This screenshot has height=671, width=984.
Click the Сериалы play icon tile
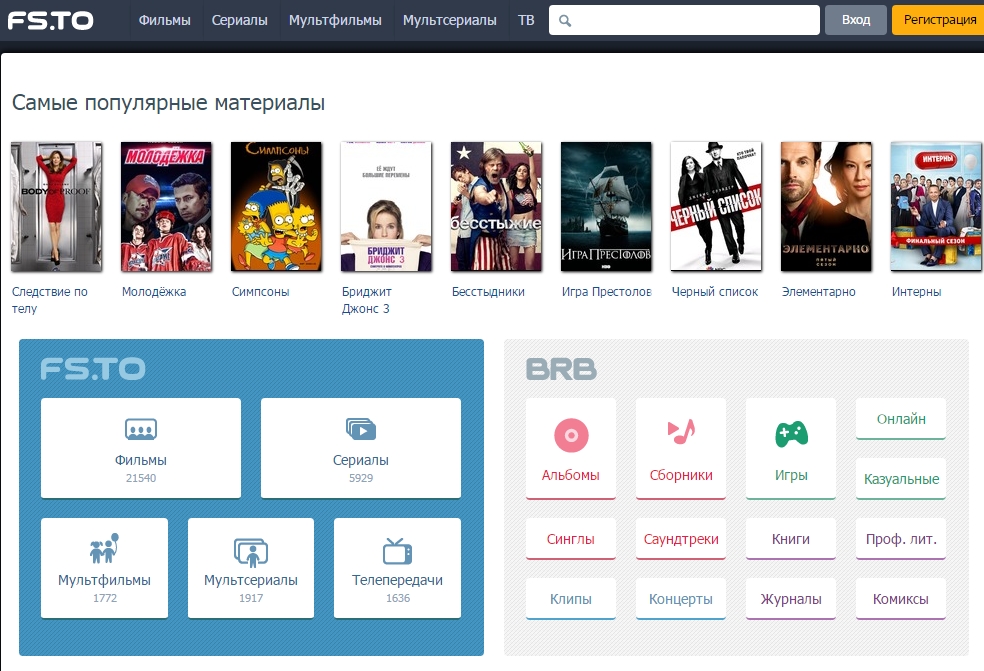[361, 429]
